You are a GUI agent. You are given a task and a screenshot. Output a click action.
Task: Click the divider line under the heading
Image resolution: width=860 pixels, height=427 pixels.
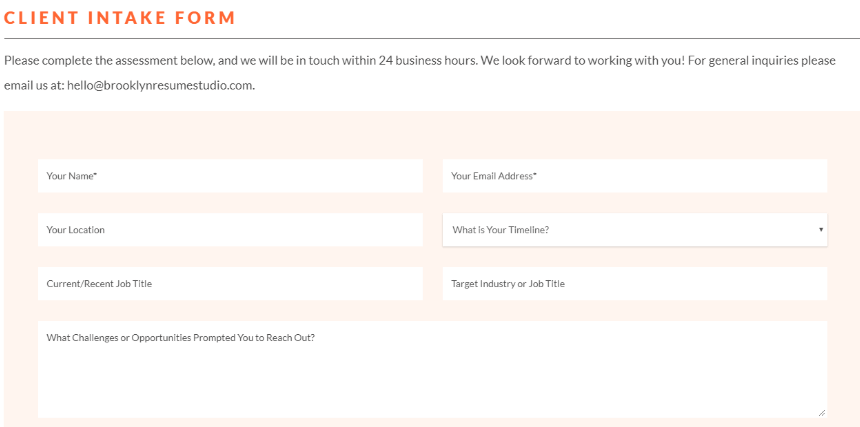point(432,39)
